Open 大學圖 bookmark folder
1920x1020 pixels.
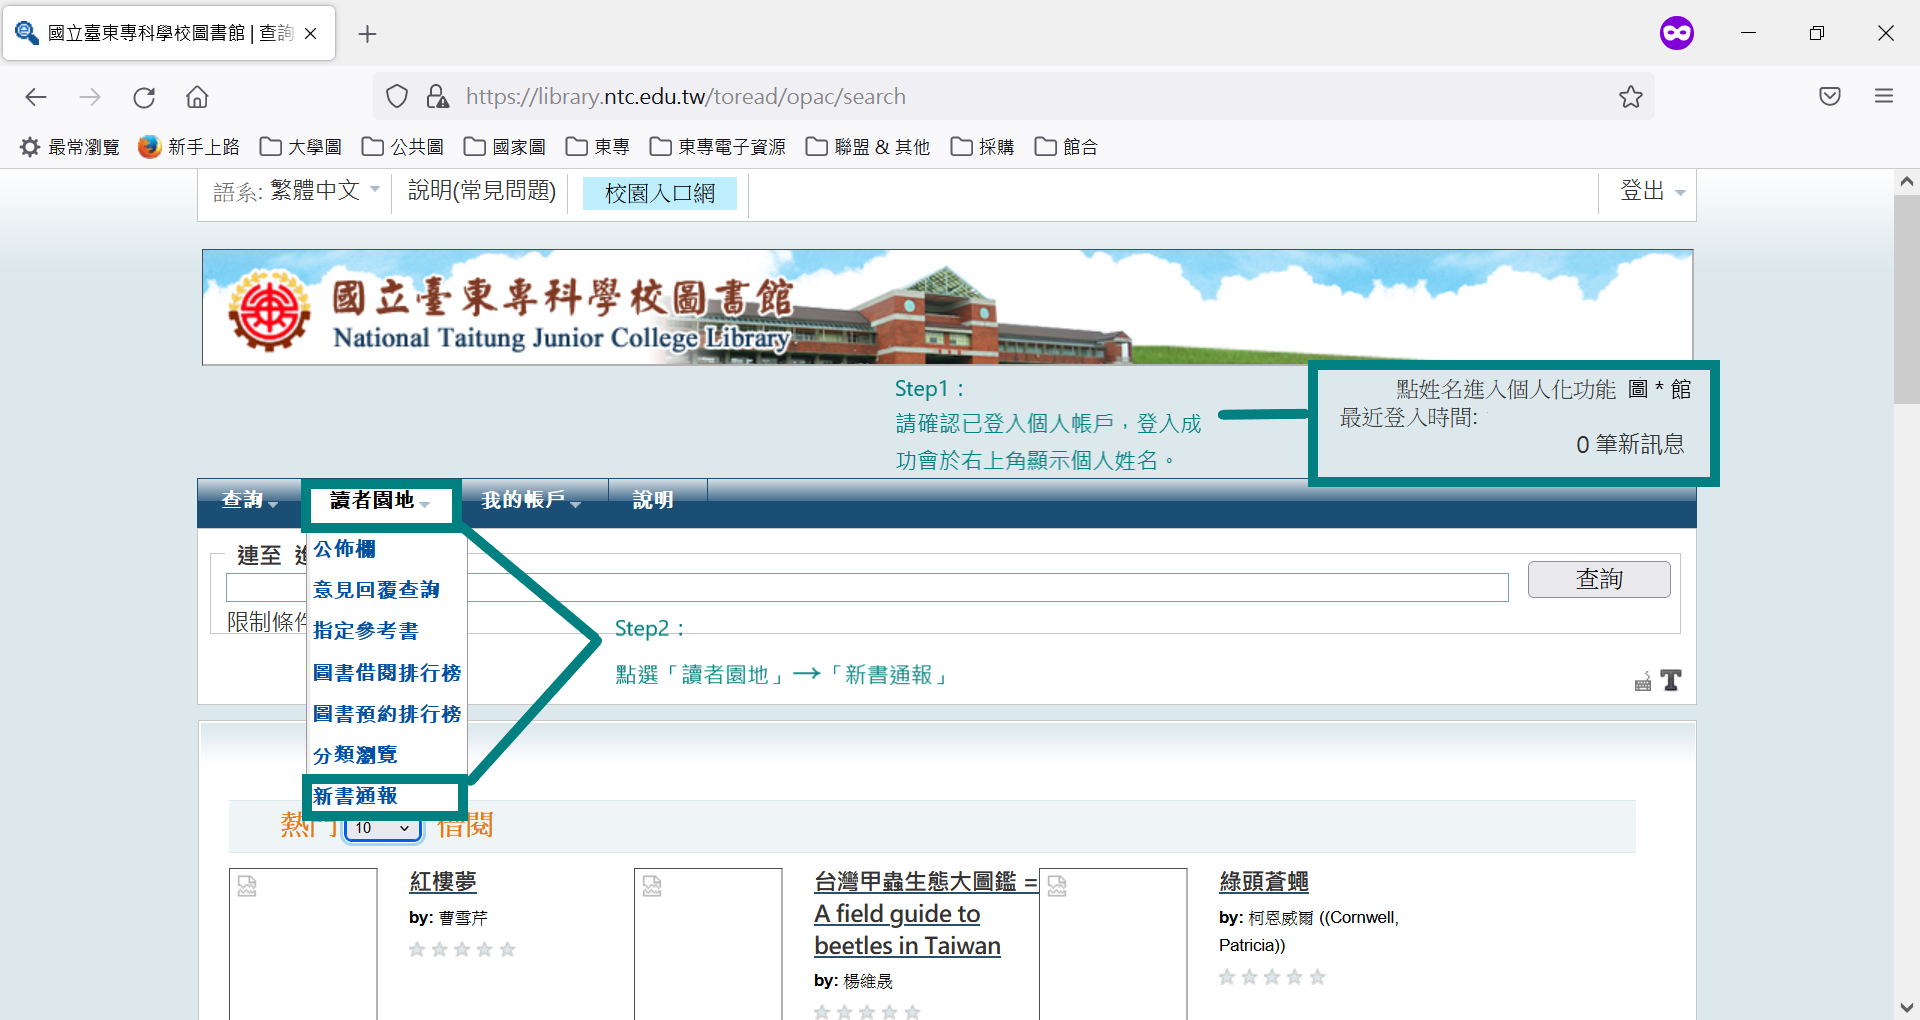pos(301,147)
